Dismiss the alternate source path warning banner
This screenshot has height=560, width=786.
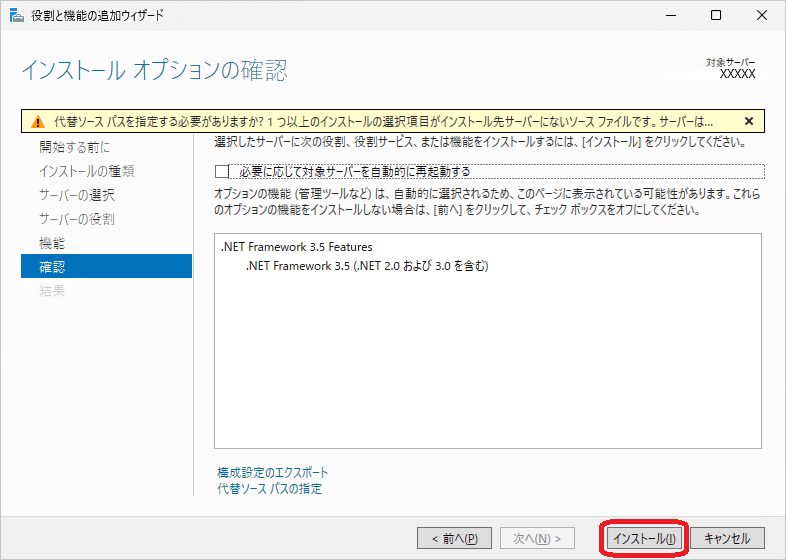point(748,121)
